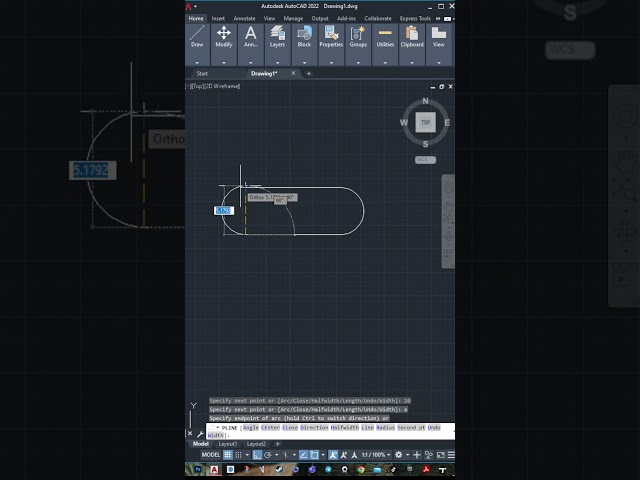Expand the Clipboard panel dropdown
640x480 pixels.
[x=412, y=63]
